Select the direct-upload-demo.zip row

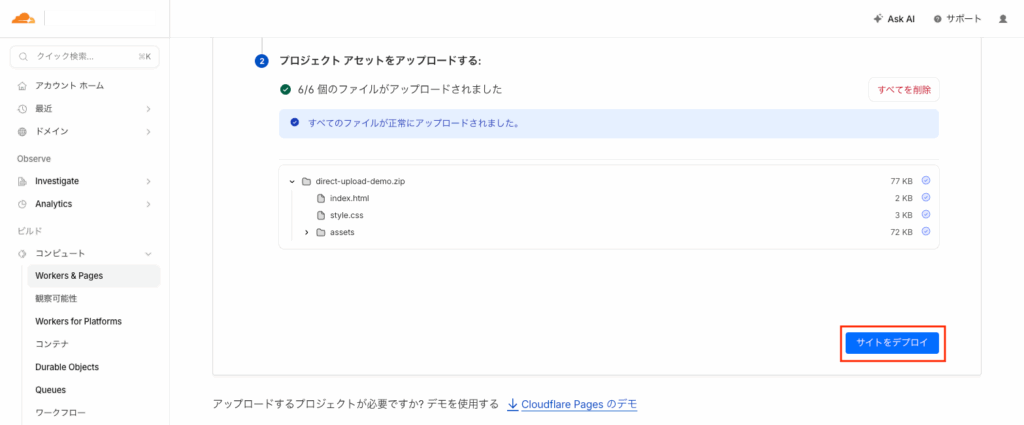[x=609, y=181]
